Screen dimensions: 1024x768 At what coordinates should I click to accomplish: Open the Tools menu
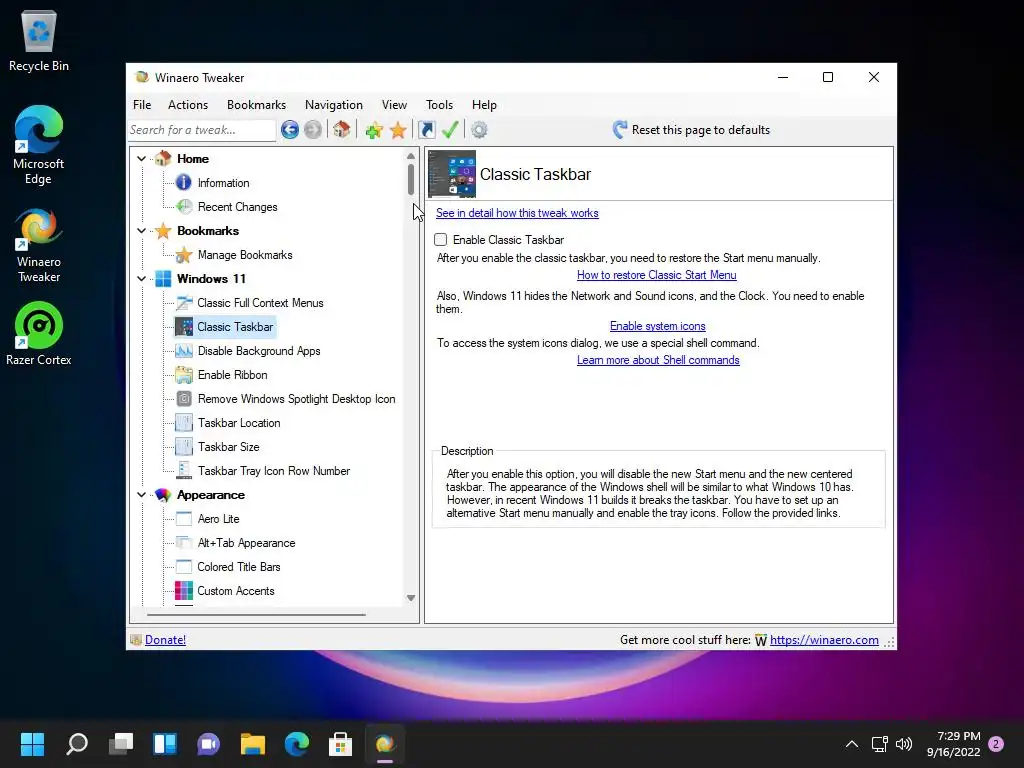(440, 104)
